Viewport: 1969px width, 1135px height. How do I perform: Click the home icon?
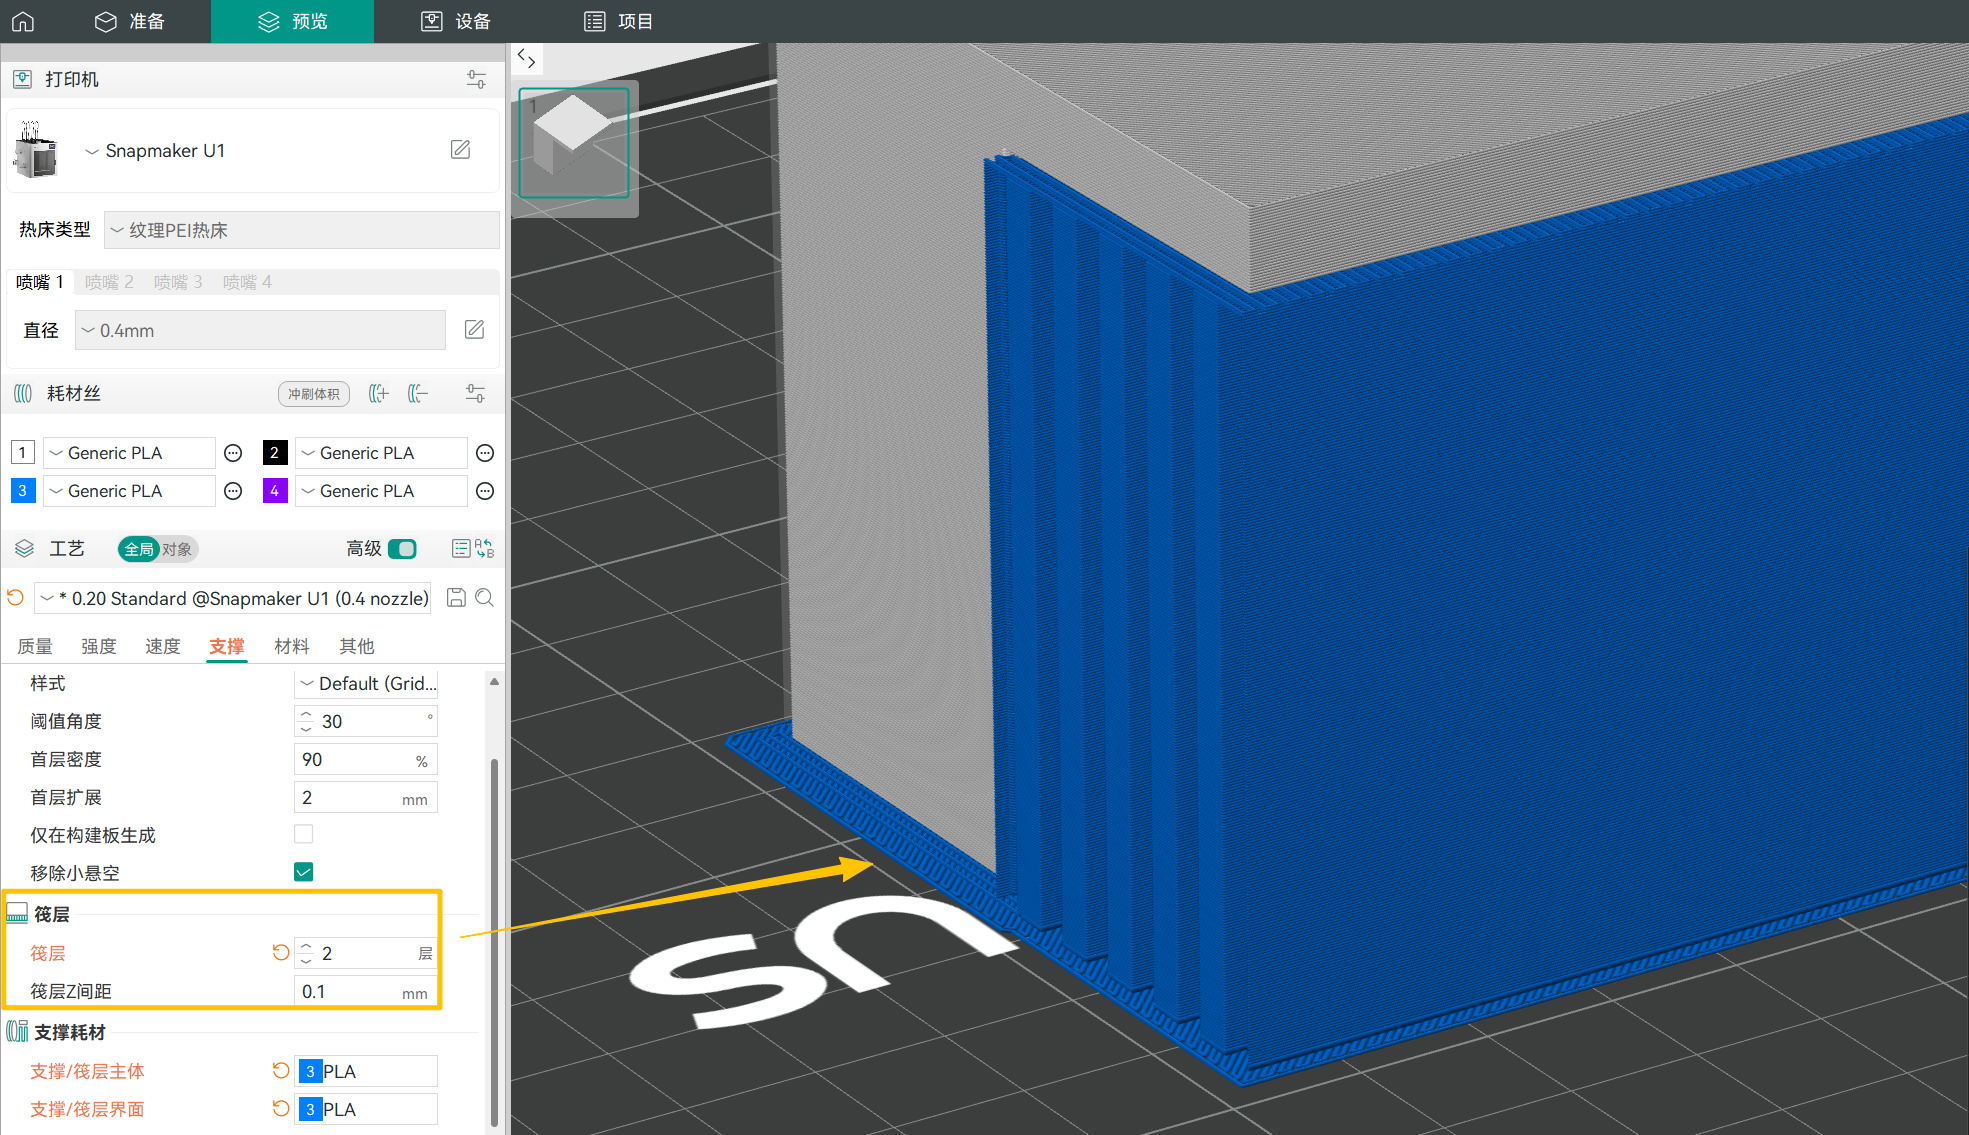(x=23, y=21)
